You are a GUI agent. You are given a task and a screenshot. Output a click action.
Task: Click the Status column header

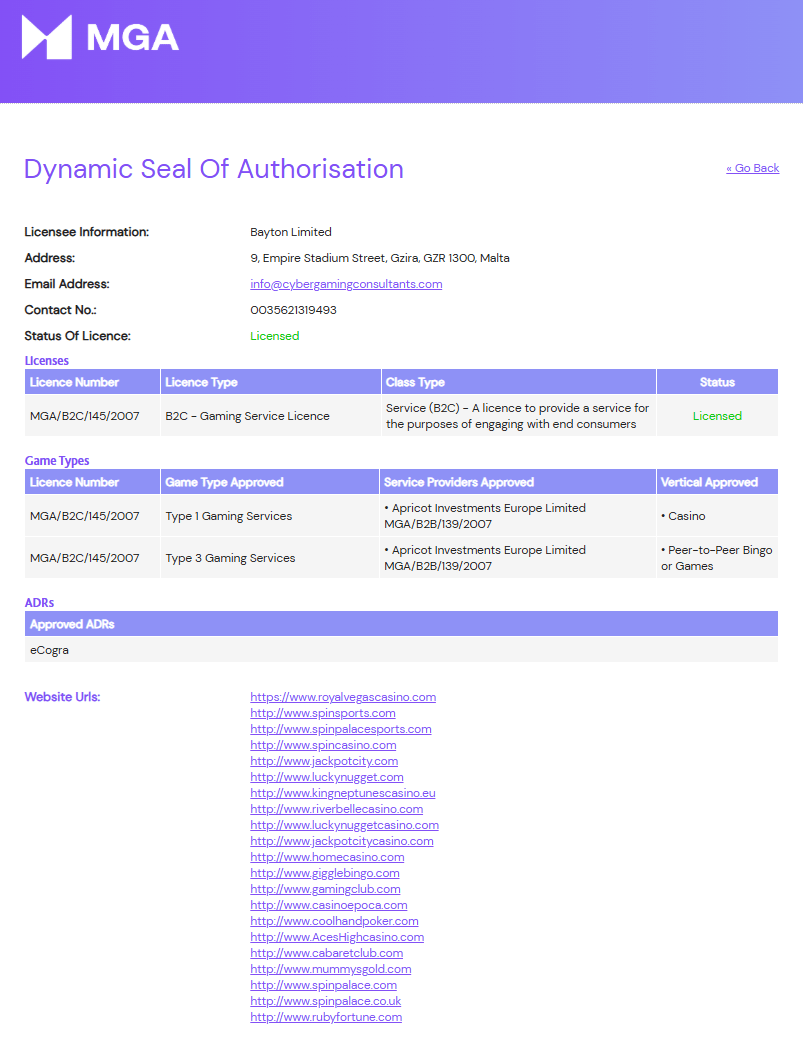(717, 382)
